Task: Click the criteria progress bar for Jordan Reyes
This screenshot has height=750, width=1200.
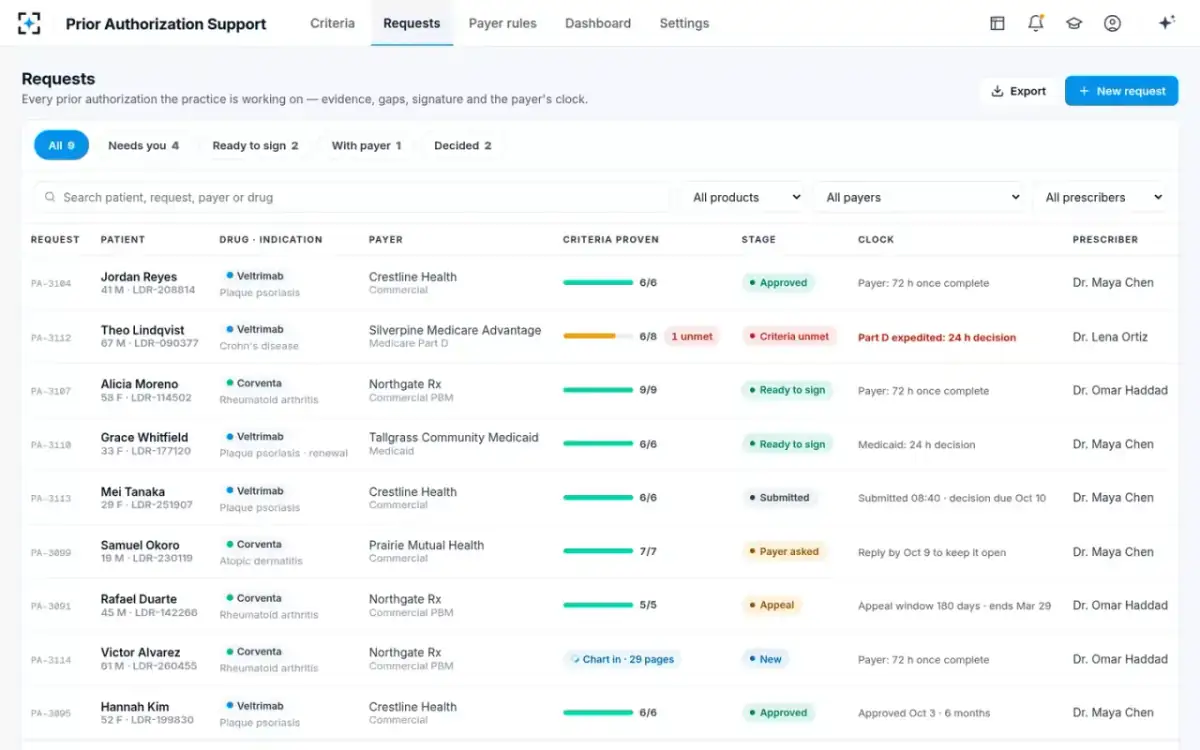Action: coord(598,283)
